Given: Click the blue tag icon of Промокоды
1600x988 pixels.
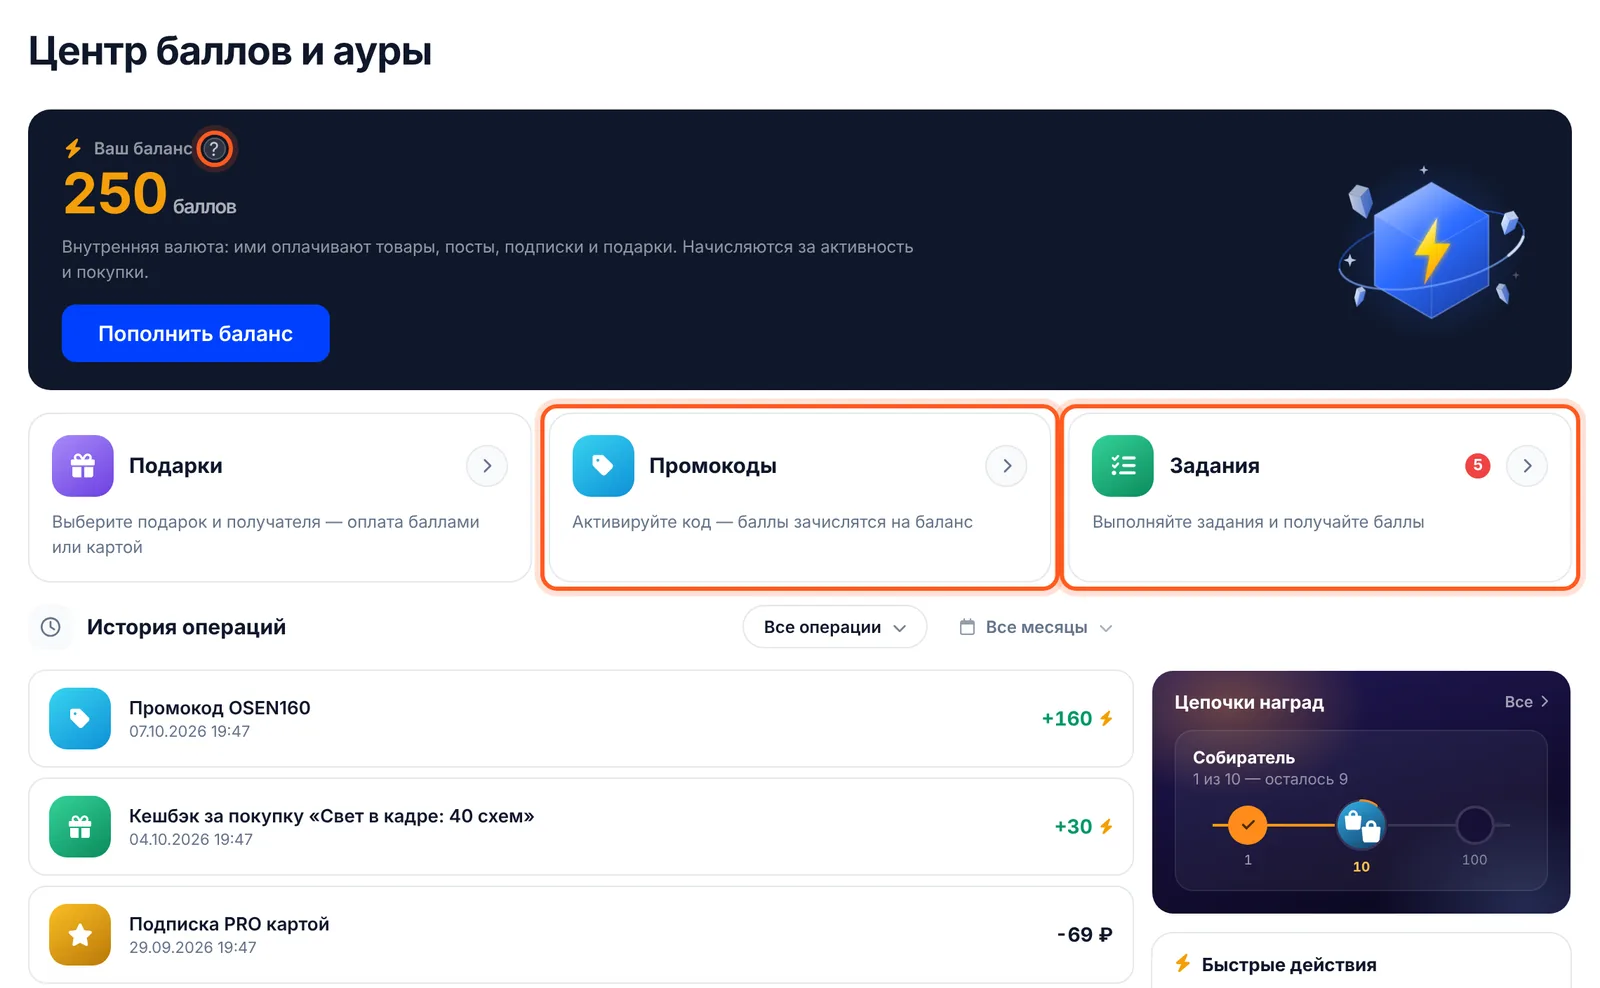Looking at the screenshot, I should click(x=603, y=466).
